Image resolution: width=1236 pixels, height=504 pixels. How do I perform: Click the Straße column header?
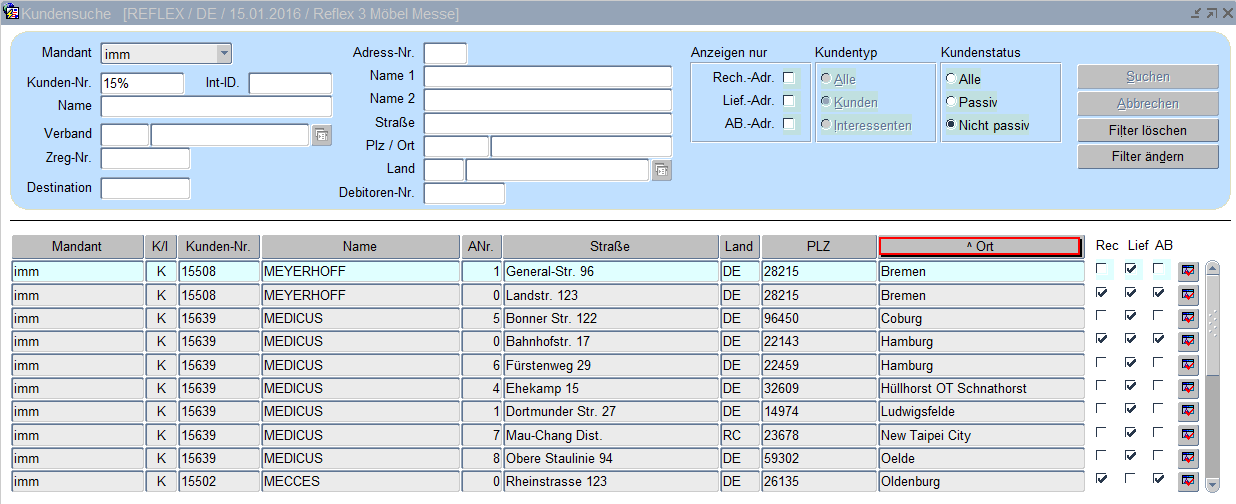pos(610,247)
